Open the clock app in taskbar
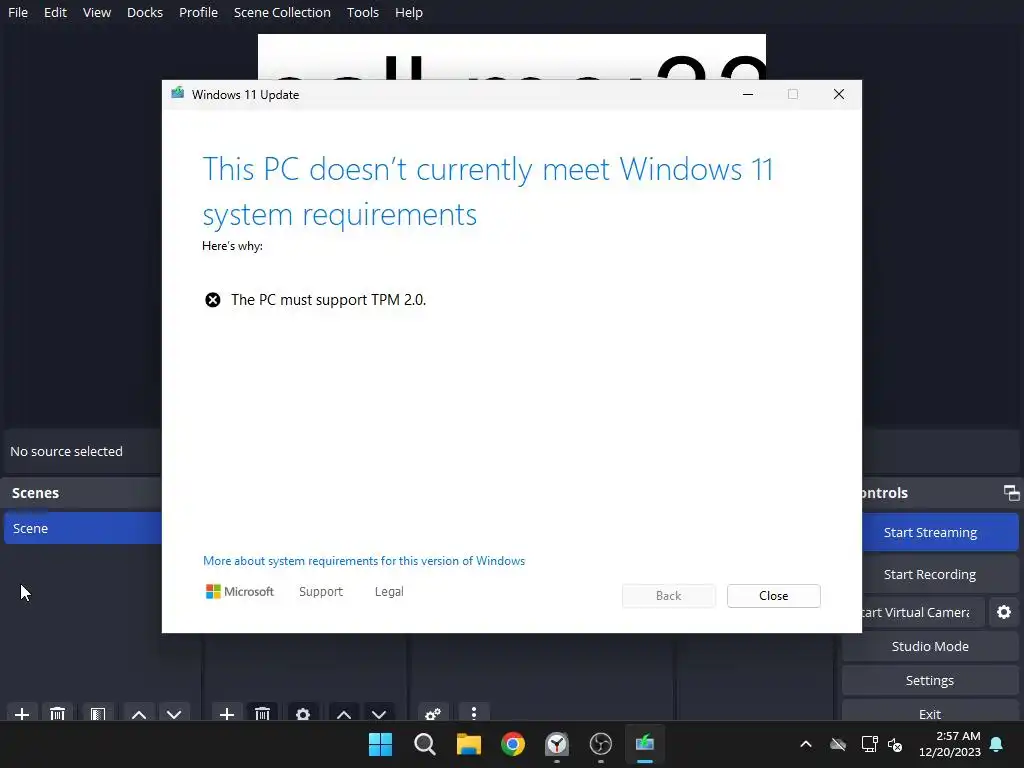This screenshot has height=768, width=1024. [557, 744]
